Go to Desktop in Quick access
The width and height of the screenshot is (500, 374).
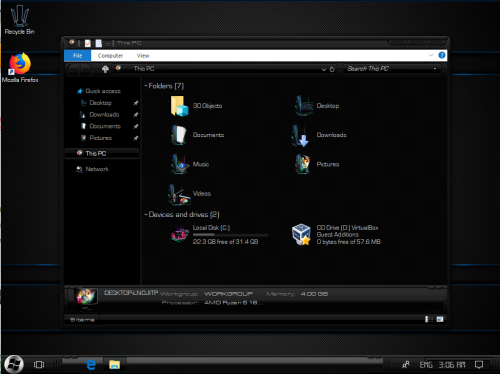(x=100, y=103)
